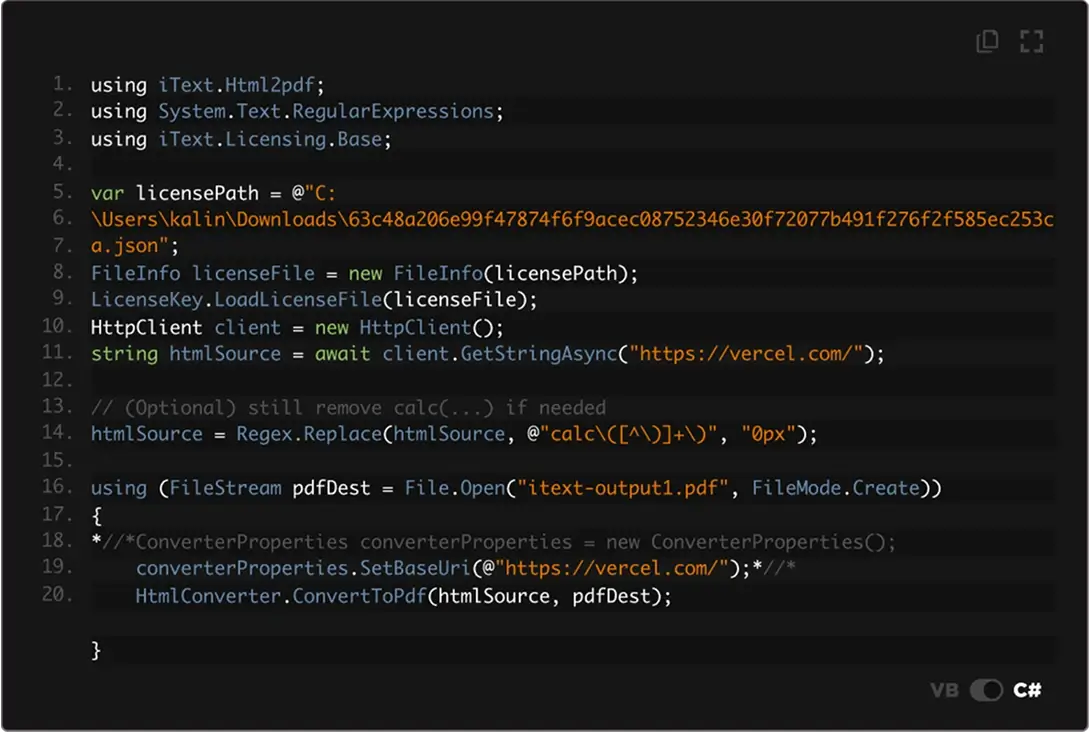Toggle the VB/C# language switch

tap(986, 690)
